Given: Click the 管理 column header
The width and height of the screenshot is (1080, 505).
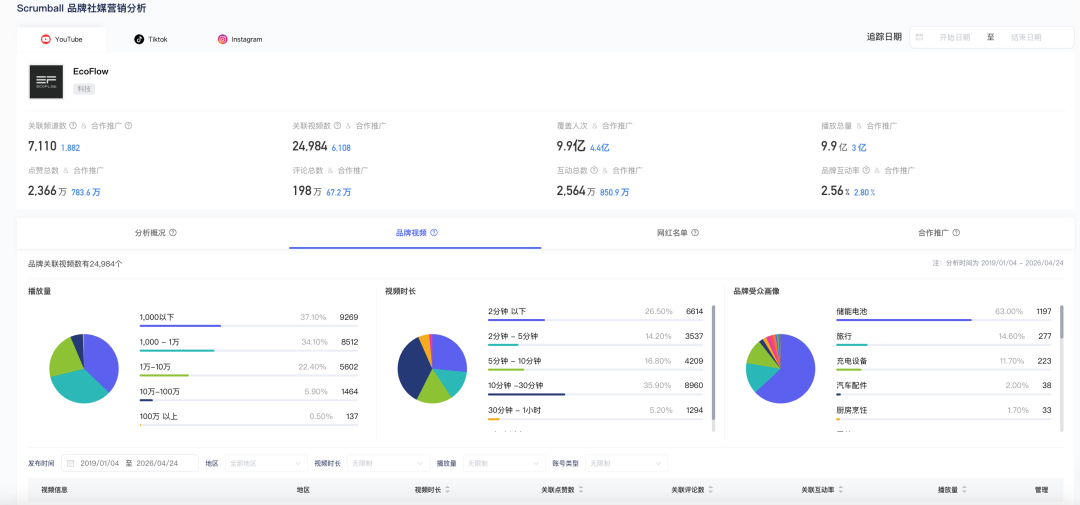Looking at the screenshot, I should point(1041,490).
